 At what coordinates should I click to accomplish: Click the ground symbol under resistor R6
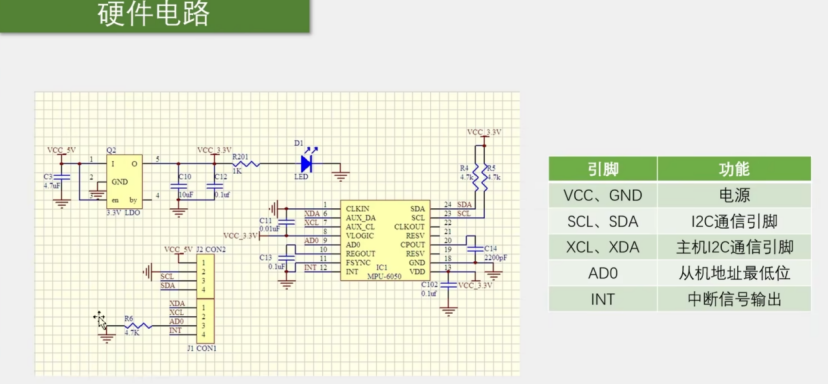(107, 337)
